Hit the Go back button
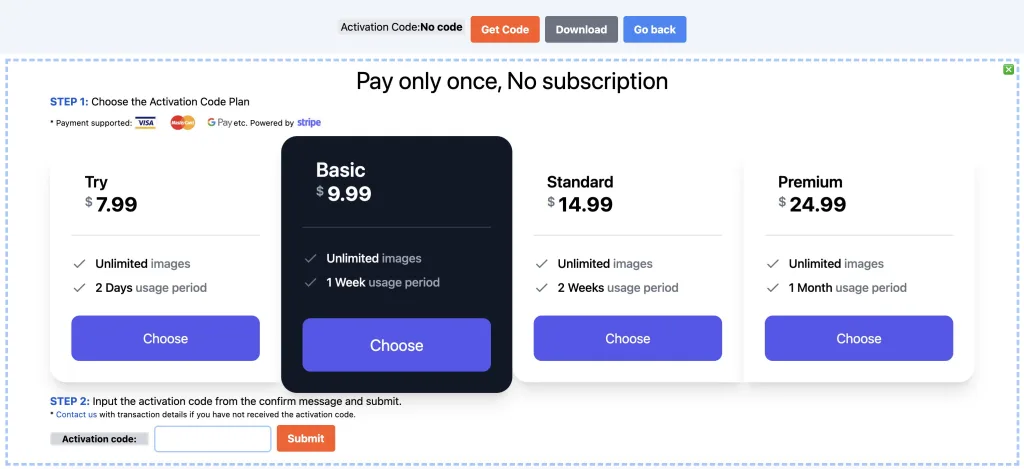The height and width of the screenshot is (469, 1024). click(654, 29)
